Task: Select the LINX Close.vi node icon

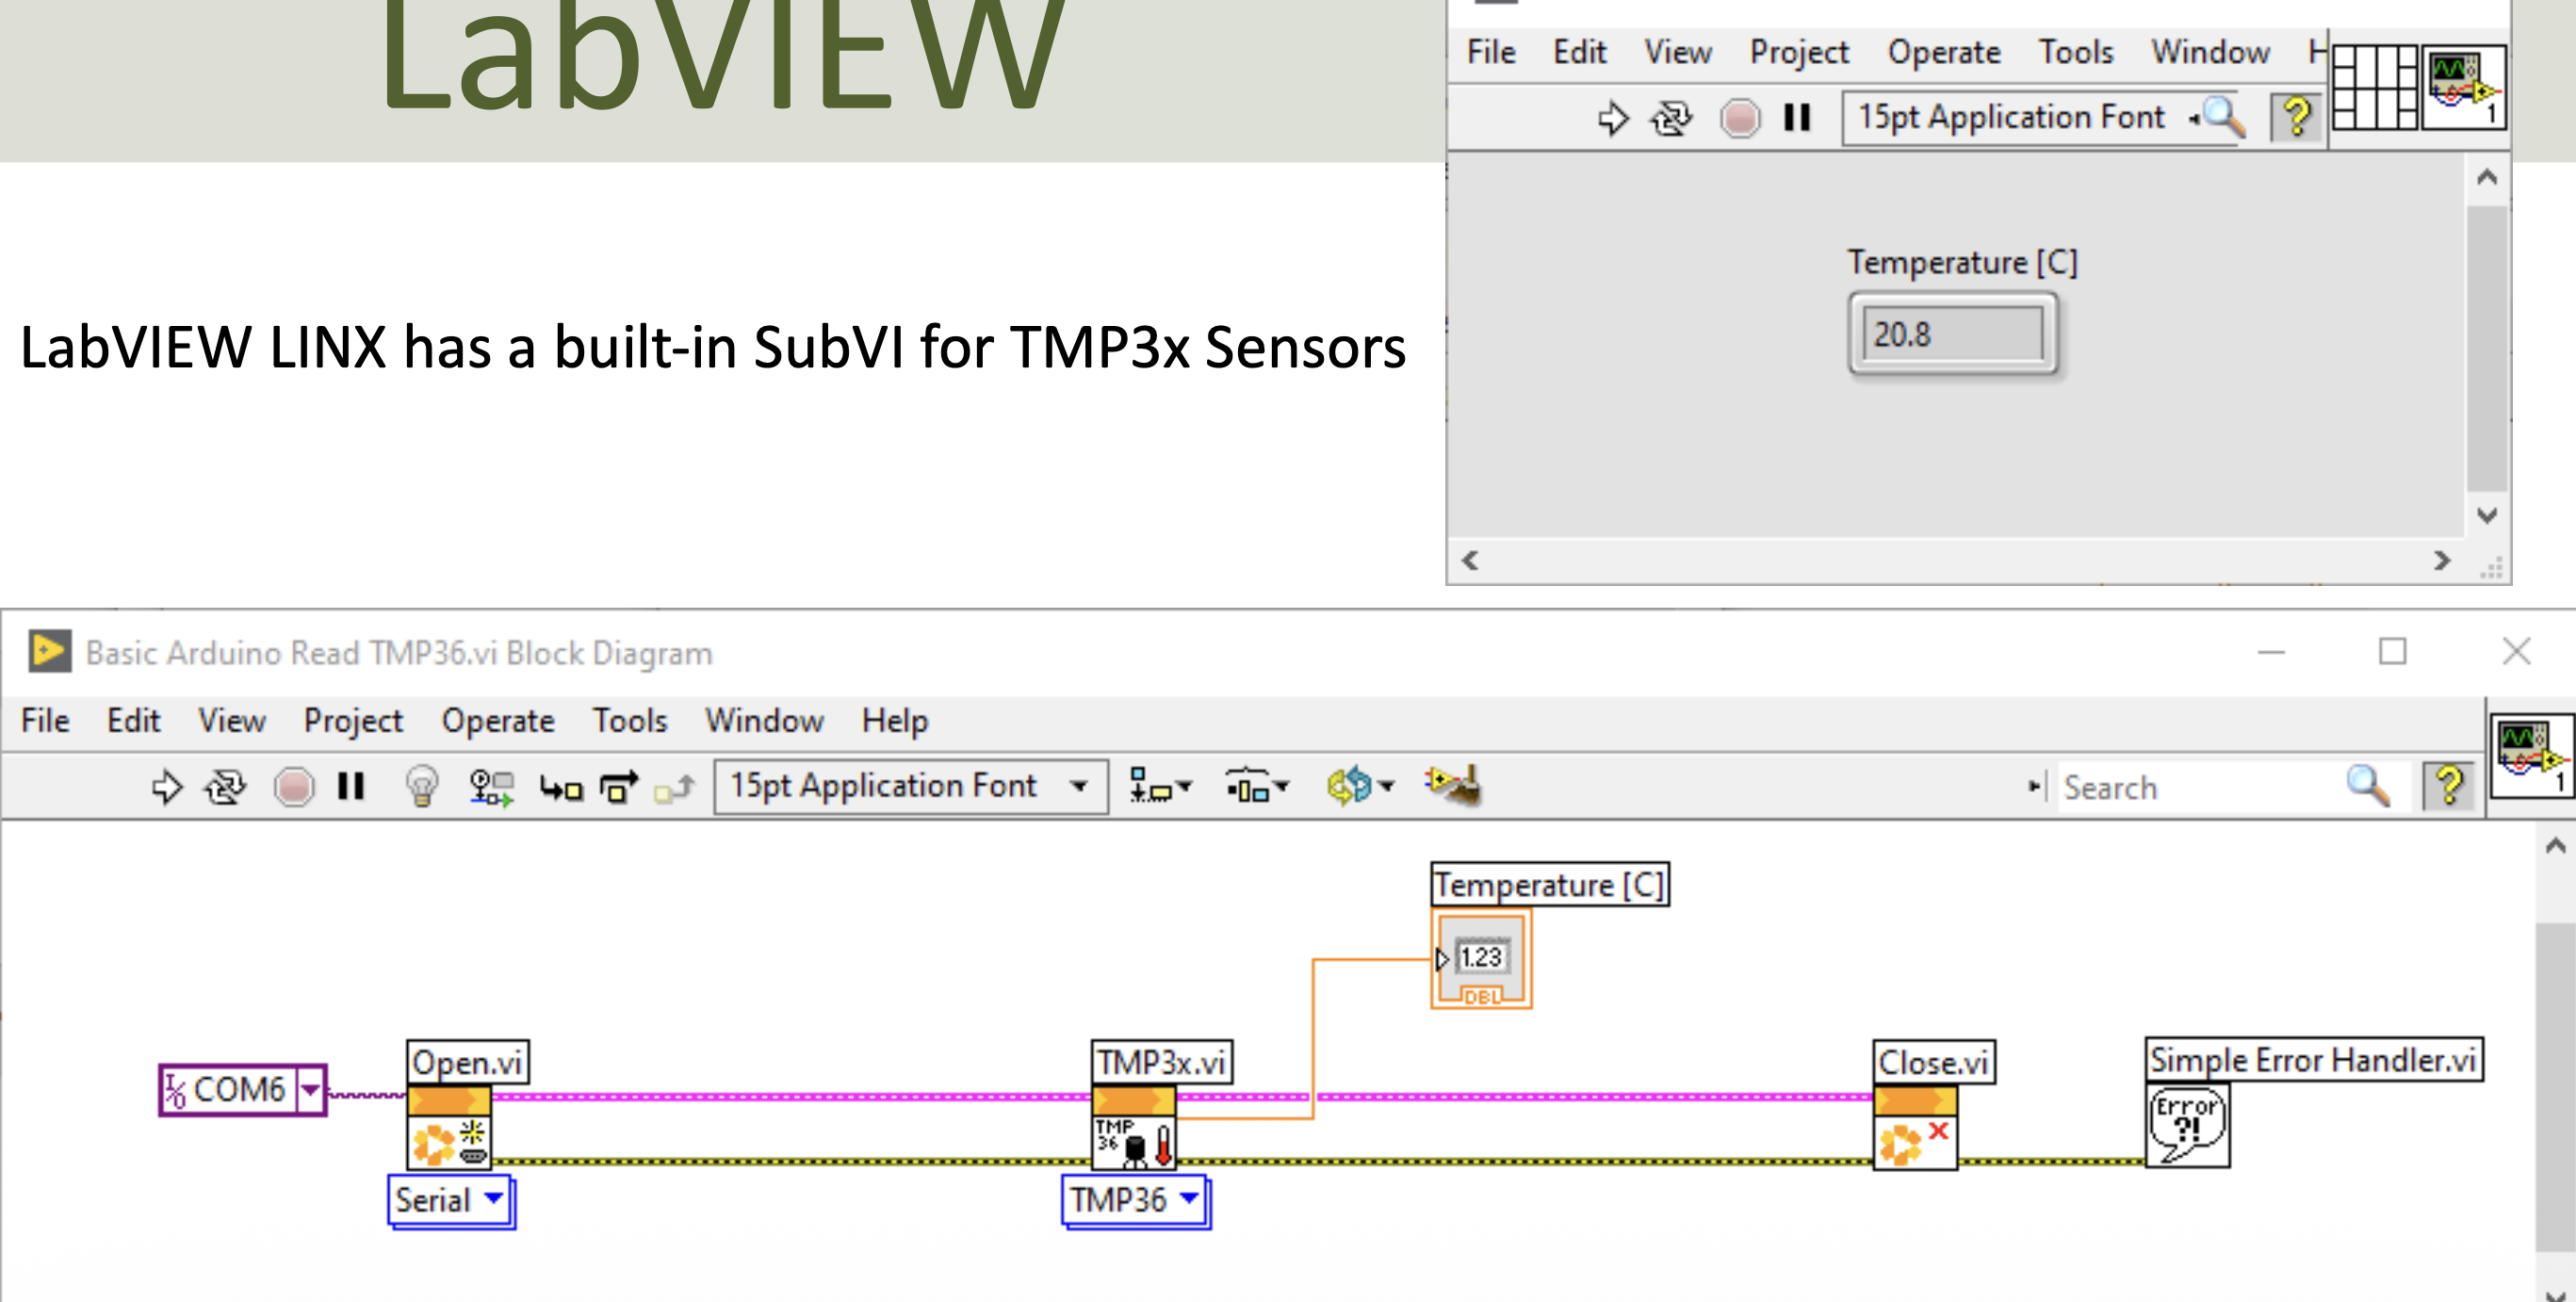Action: point(1915,1128)
